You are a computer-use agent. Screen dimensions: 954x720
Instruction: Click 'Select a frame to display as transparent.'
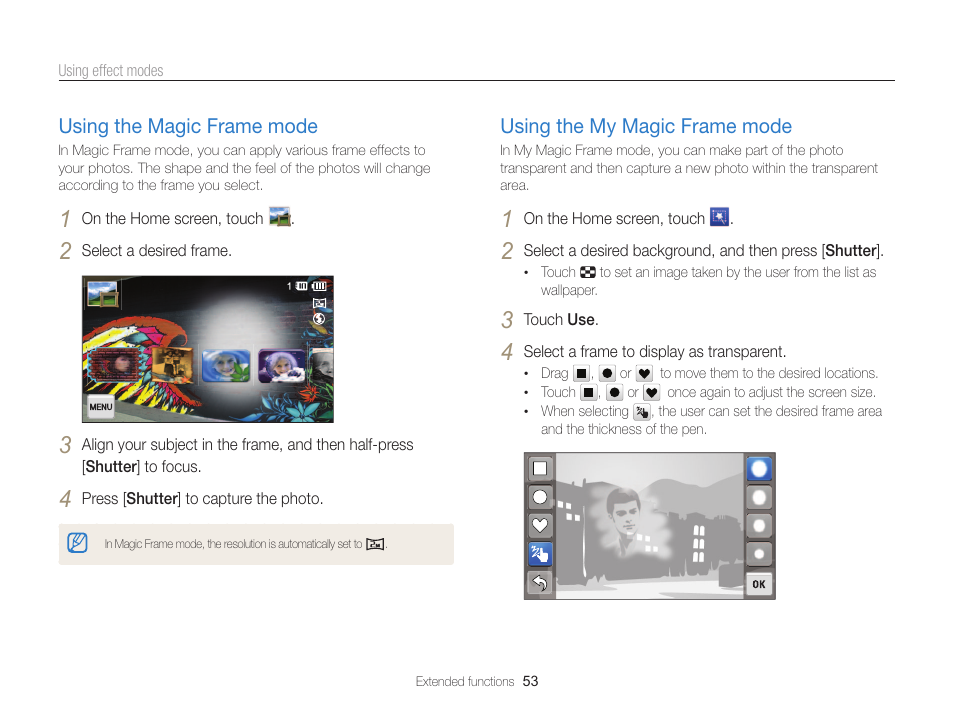(x=655, y=352)
